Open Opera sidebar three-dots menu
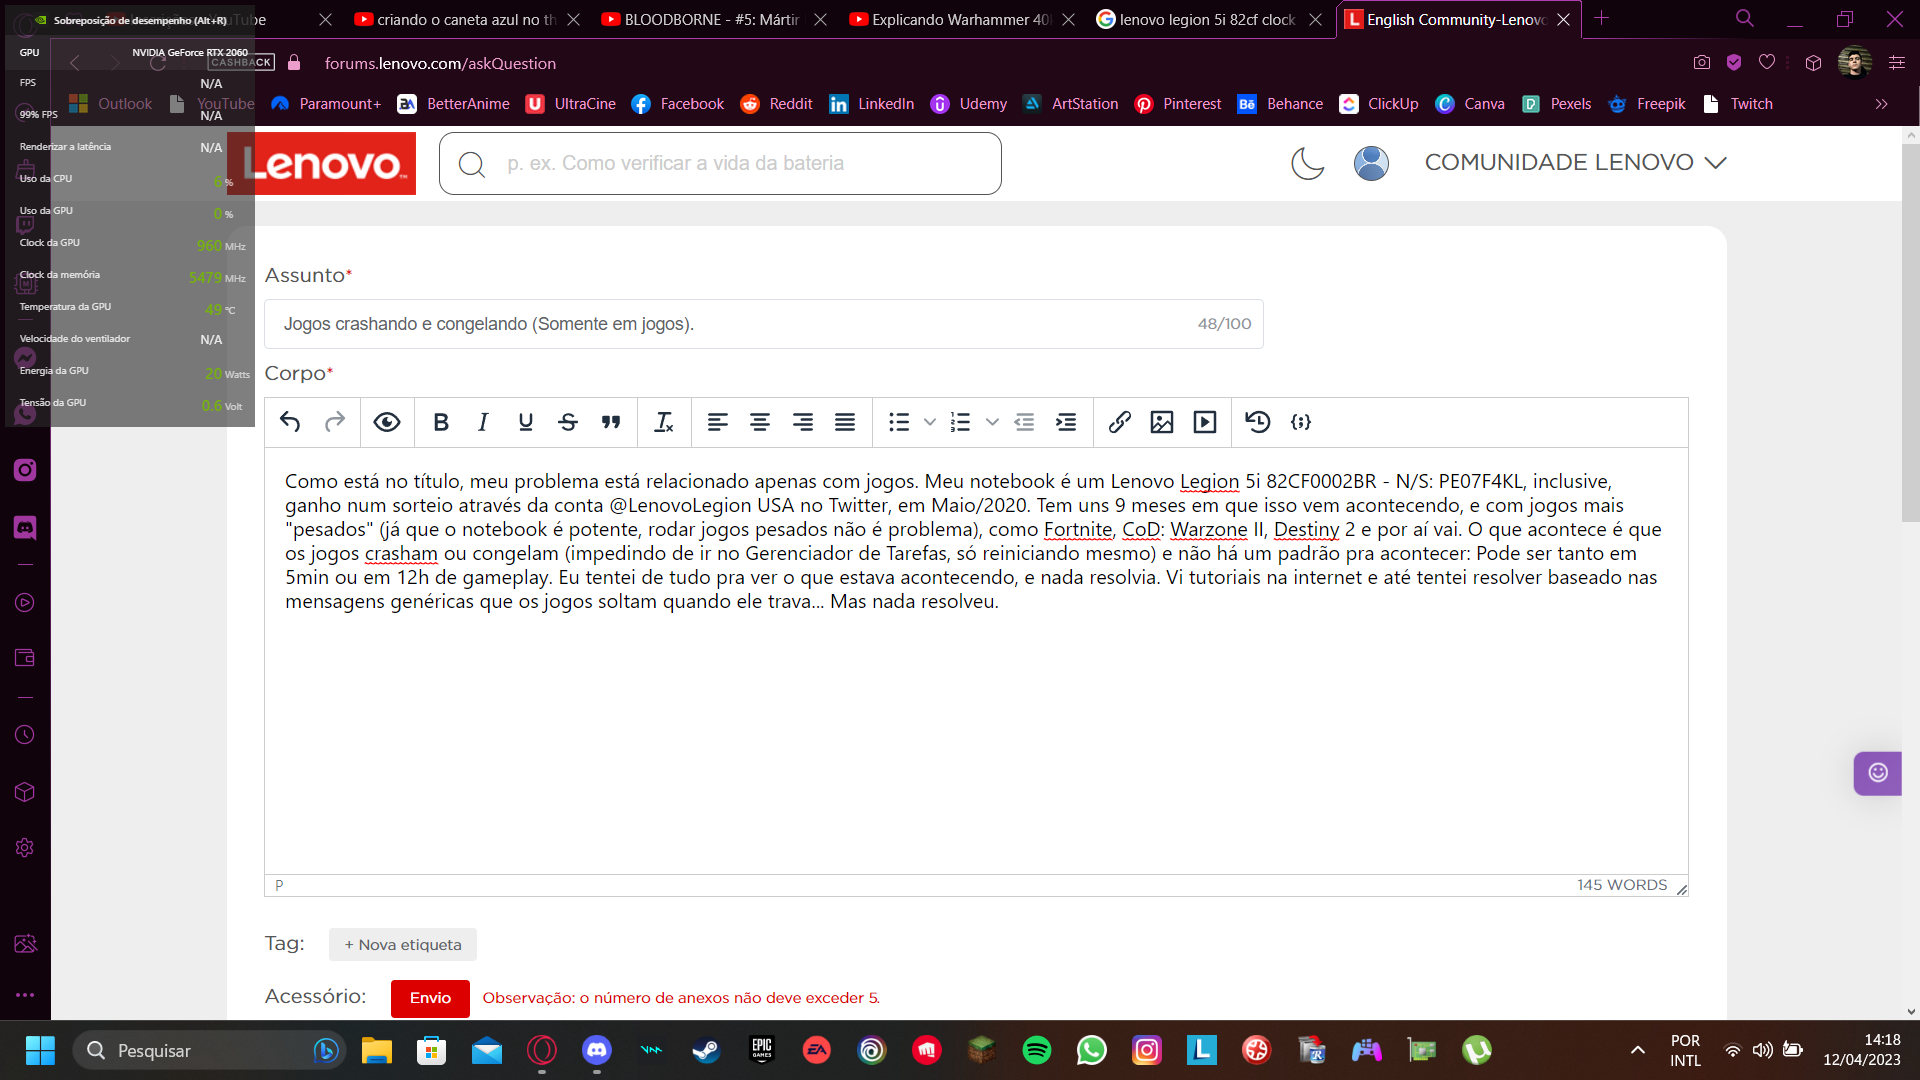This screenshot has width=1920, height=1080. coord(25,995)
